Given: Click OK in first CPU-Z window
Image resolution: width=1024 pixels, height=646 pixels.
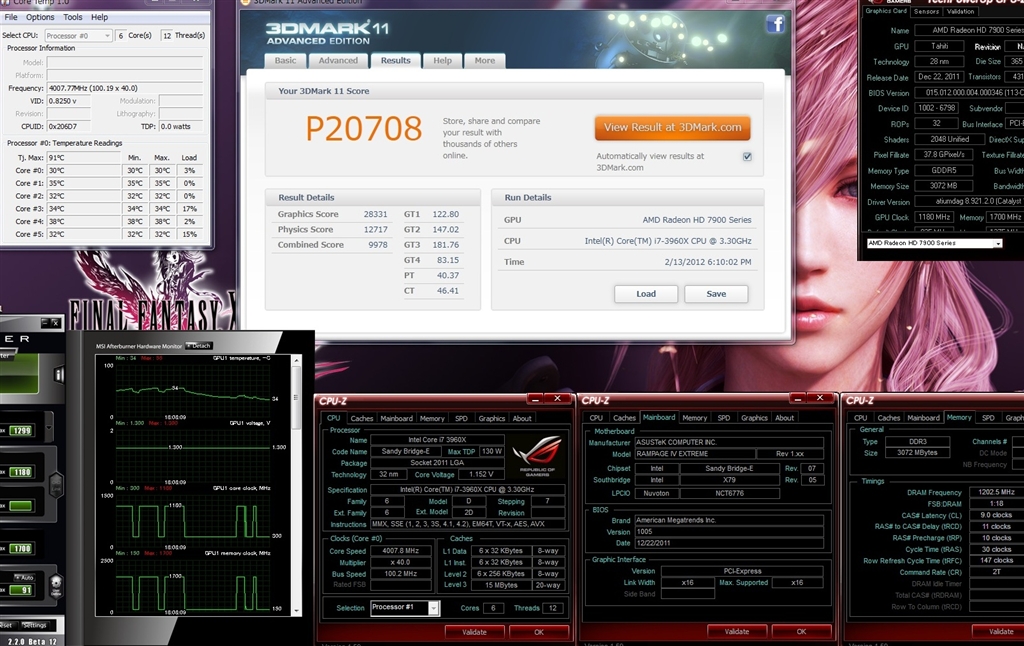Looking at the screenshot, I should point(539,632).
